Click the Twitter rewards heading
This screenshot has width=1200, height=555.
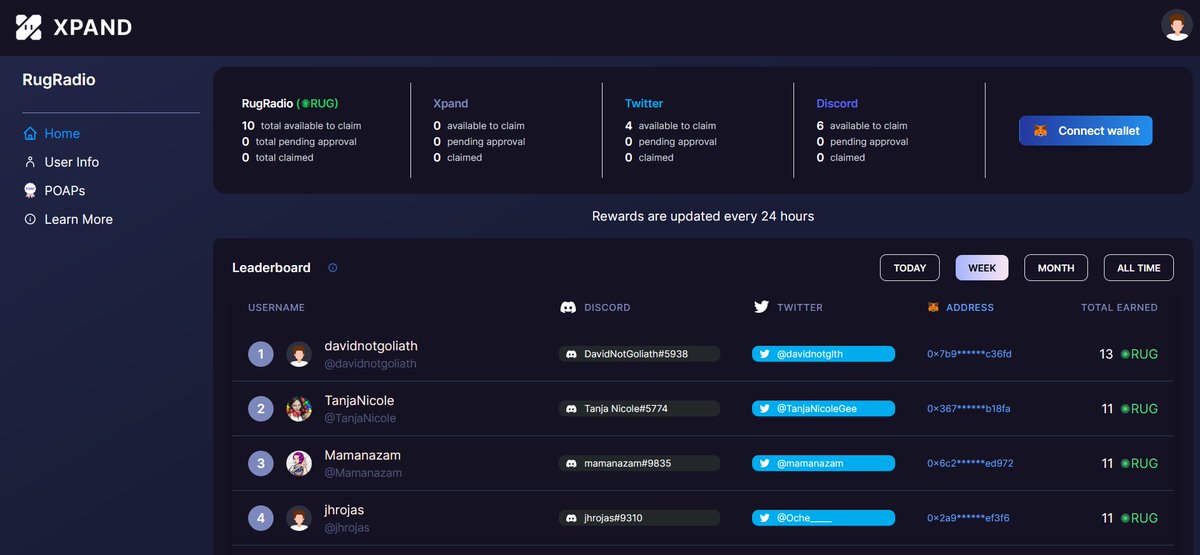[644, 103]
